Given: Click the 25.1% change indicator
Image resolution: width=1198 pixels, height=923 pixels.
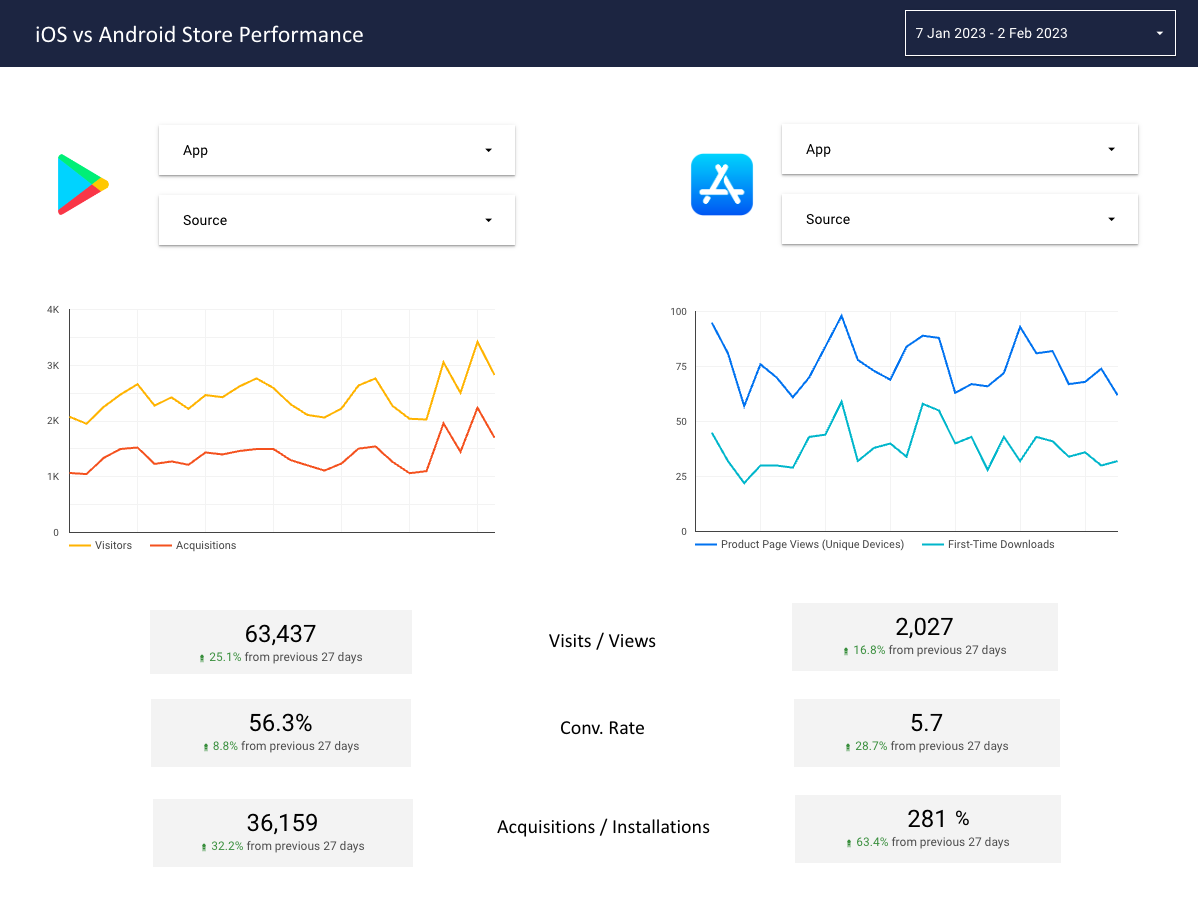Looking at the screenshot, I should pyautogui.click(x=220, y=657).
